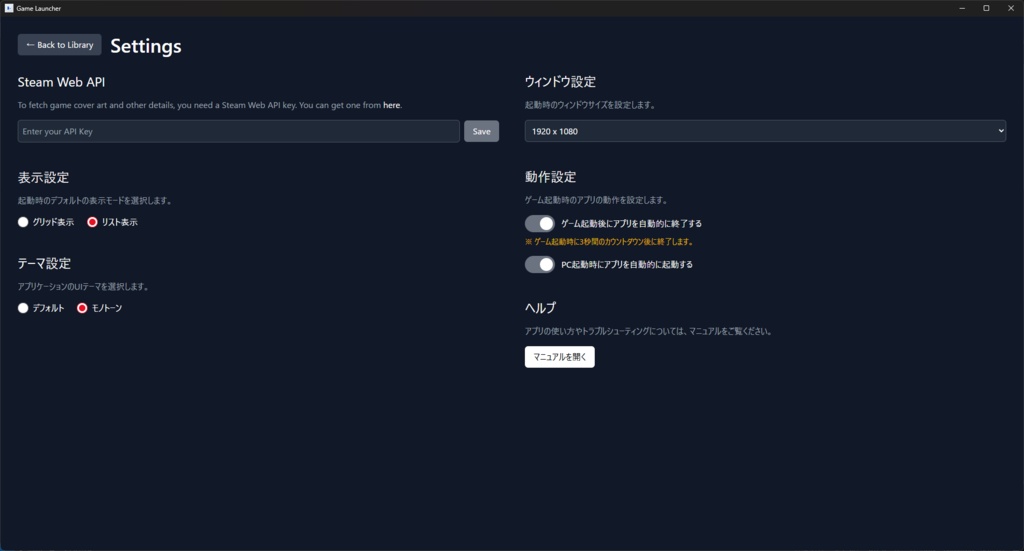The height and width of the screenshot is (551, 1024).
Task: Maximize the Game Launcher window
Action: 986,8
